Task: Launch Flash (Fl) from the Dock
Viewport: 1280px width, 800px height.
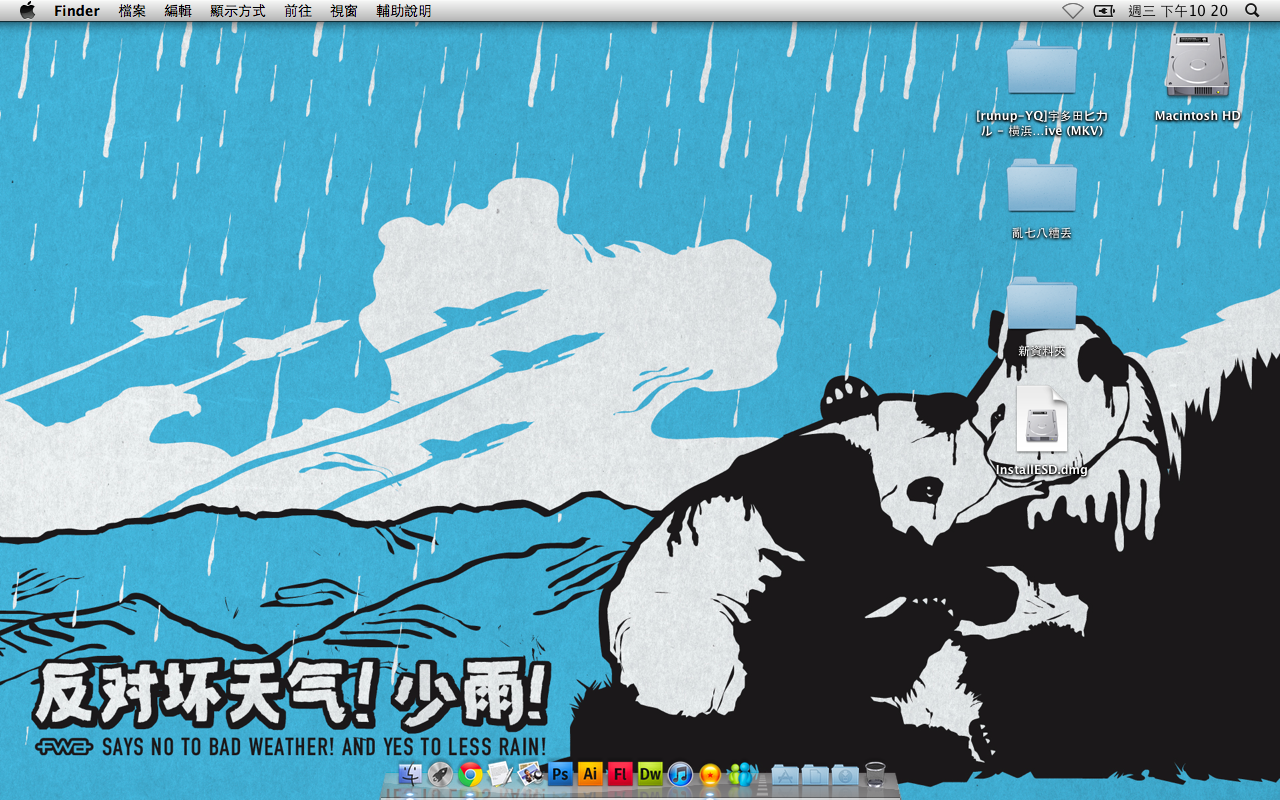Action: pyautogui.click(x=620, y=774)
